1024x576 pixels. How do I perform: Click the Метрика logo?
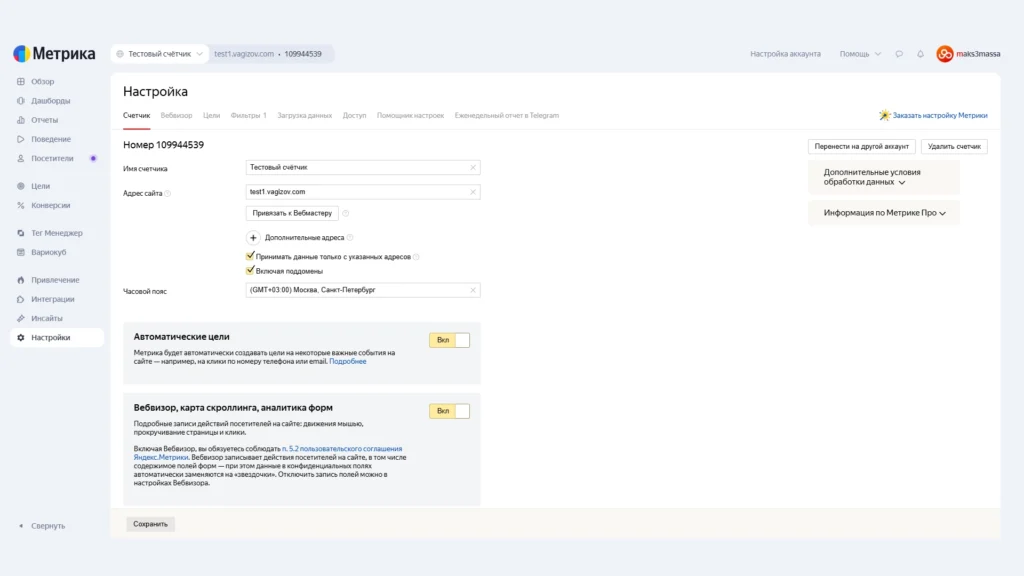54,54
